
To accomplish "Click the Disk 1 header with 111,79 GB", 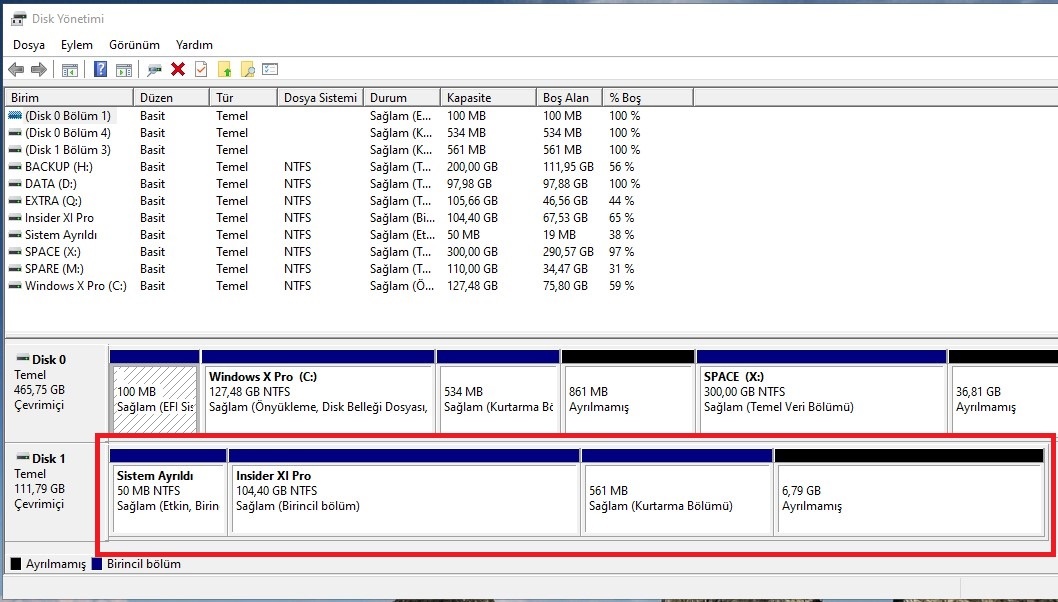I will (55, 491).
